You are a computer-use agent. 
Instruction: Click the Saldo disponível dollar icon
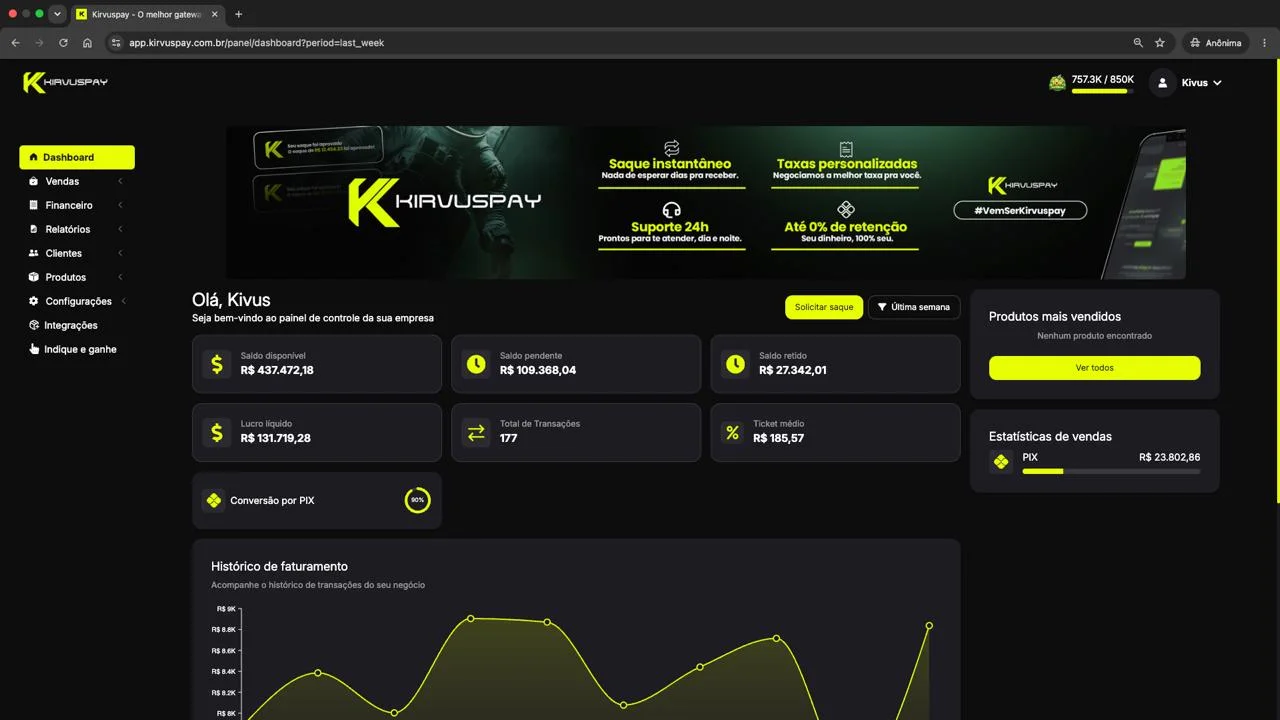click(x=217, y=364)
